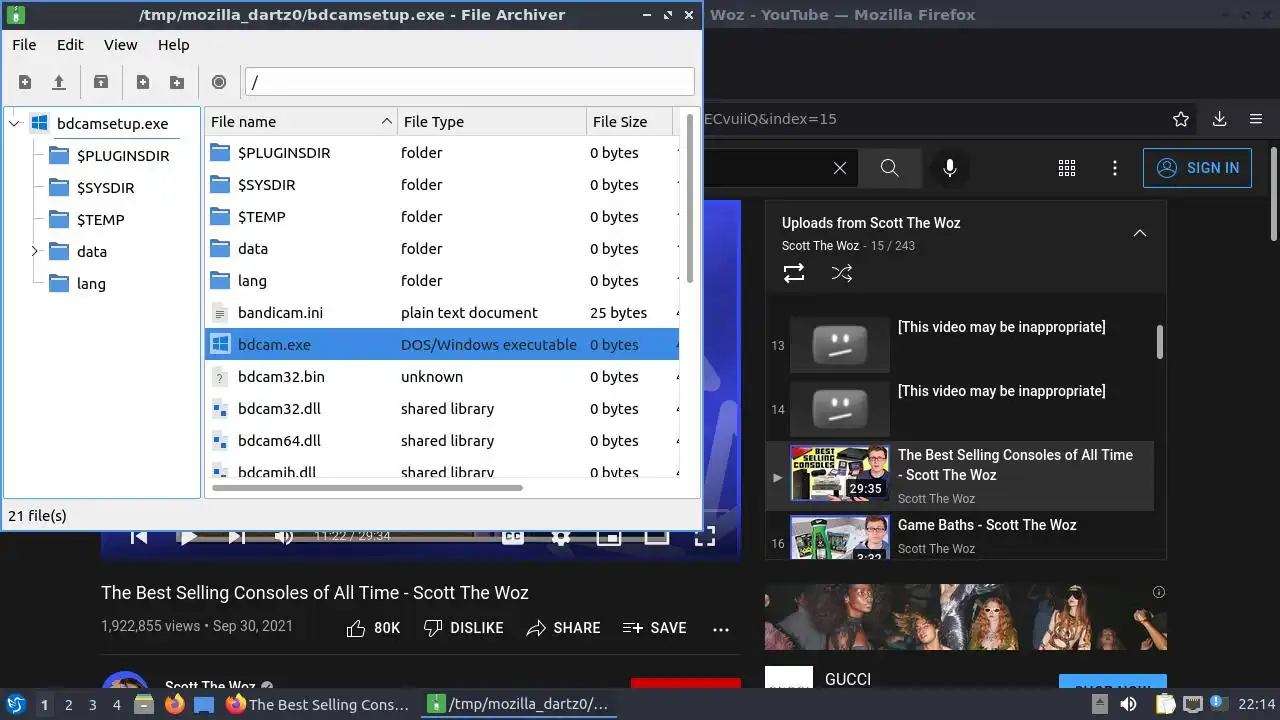Focus the archive path field showing "/"
The image size is (1280, 720).
[469, 82]
